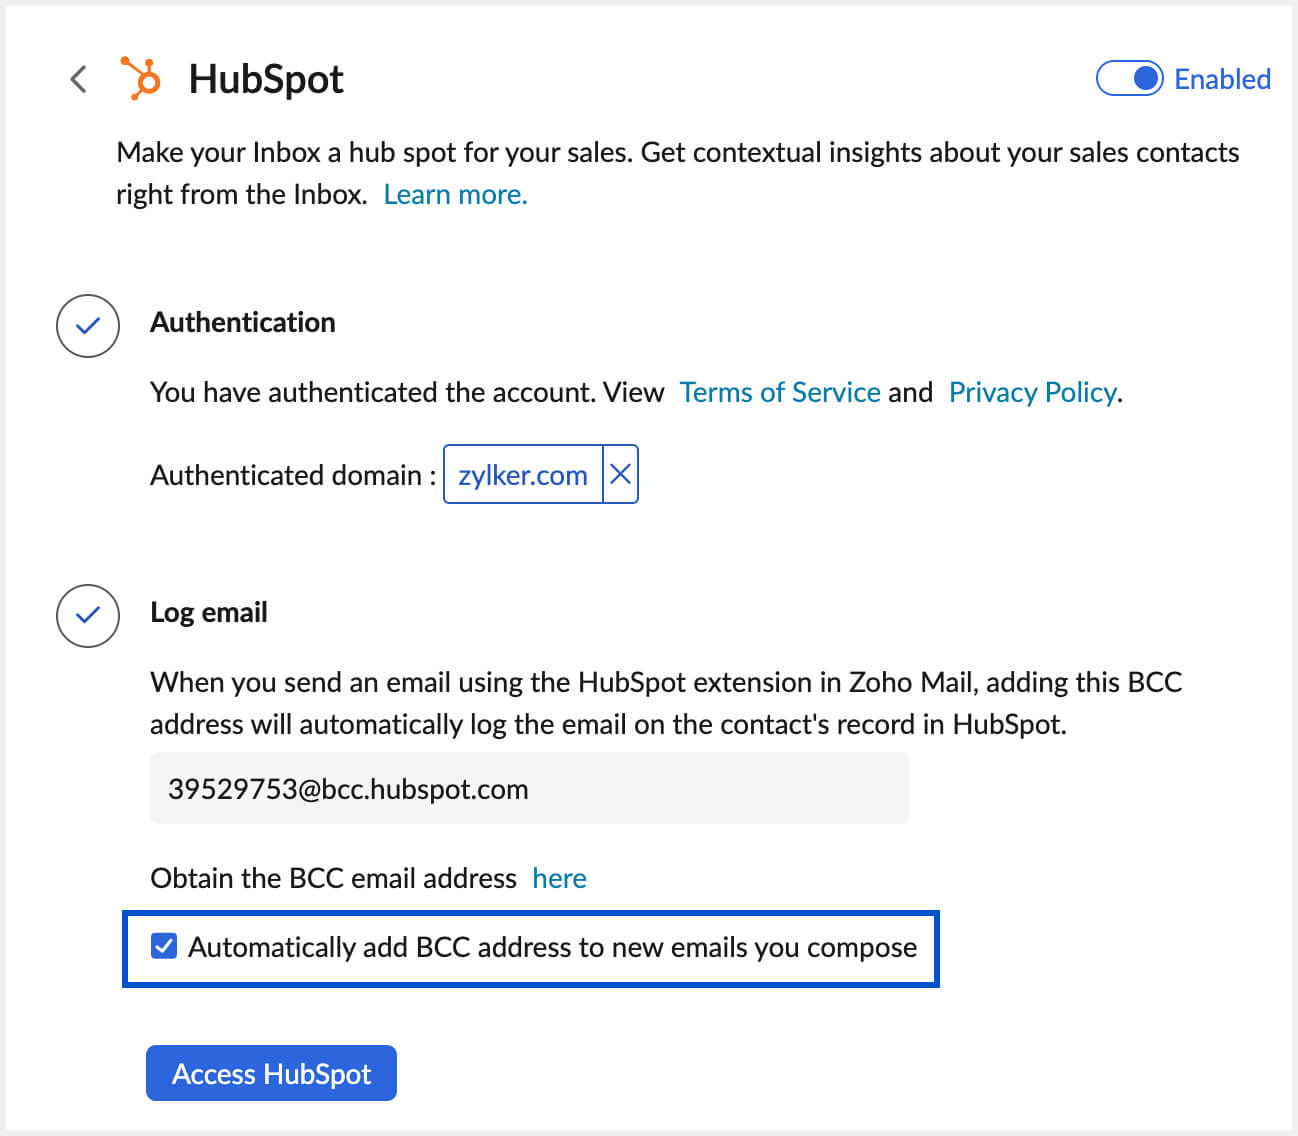Select the Authentication section heading
This screenshot has width=1298, height=1136.
click(243, 322)
